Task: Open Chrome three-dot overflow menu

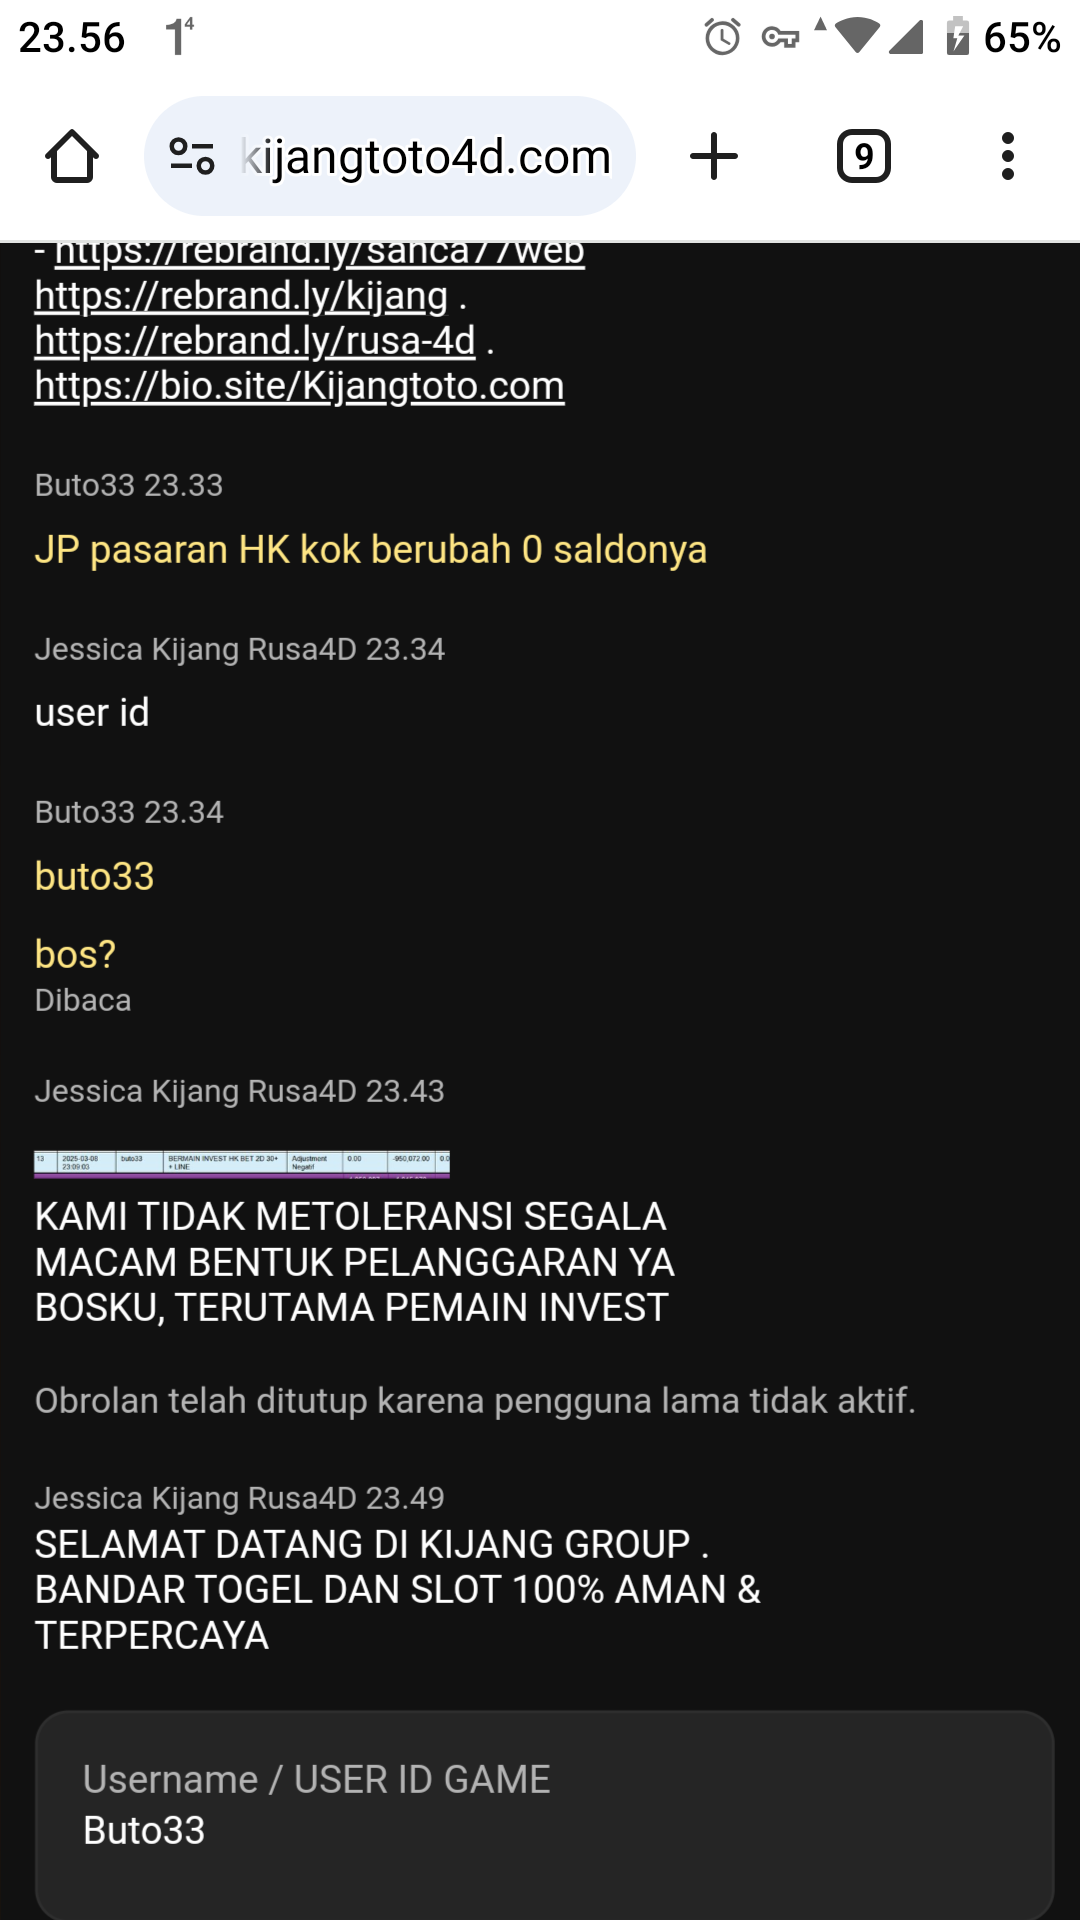Action: tap(1008, 157)
